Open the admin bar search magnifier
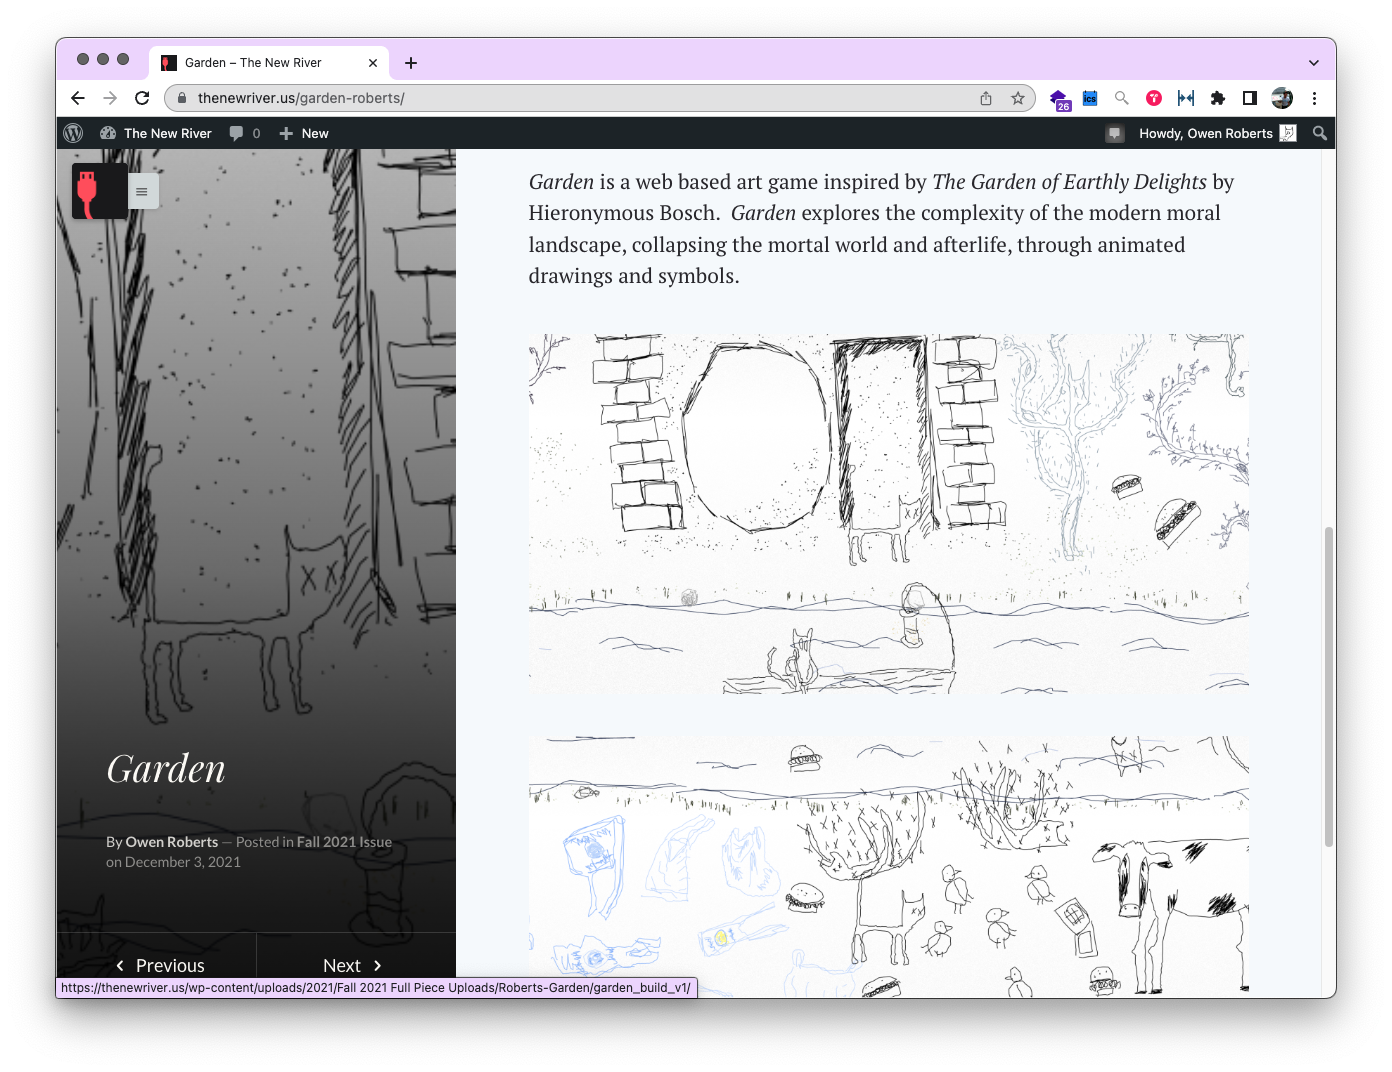The height and width of the screenshot is (1072, 1392). tap(1319, 133)
